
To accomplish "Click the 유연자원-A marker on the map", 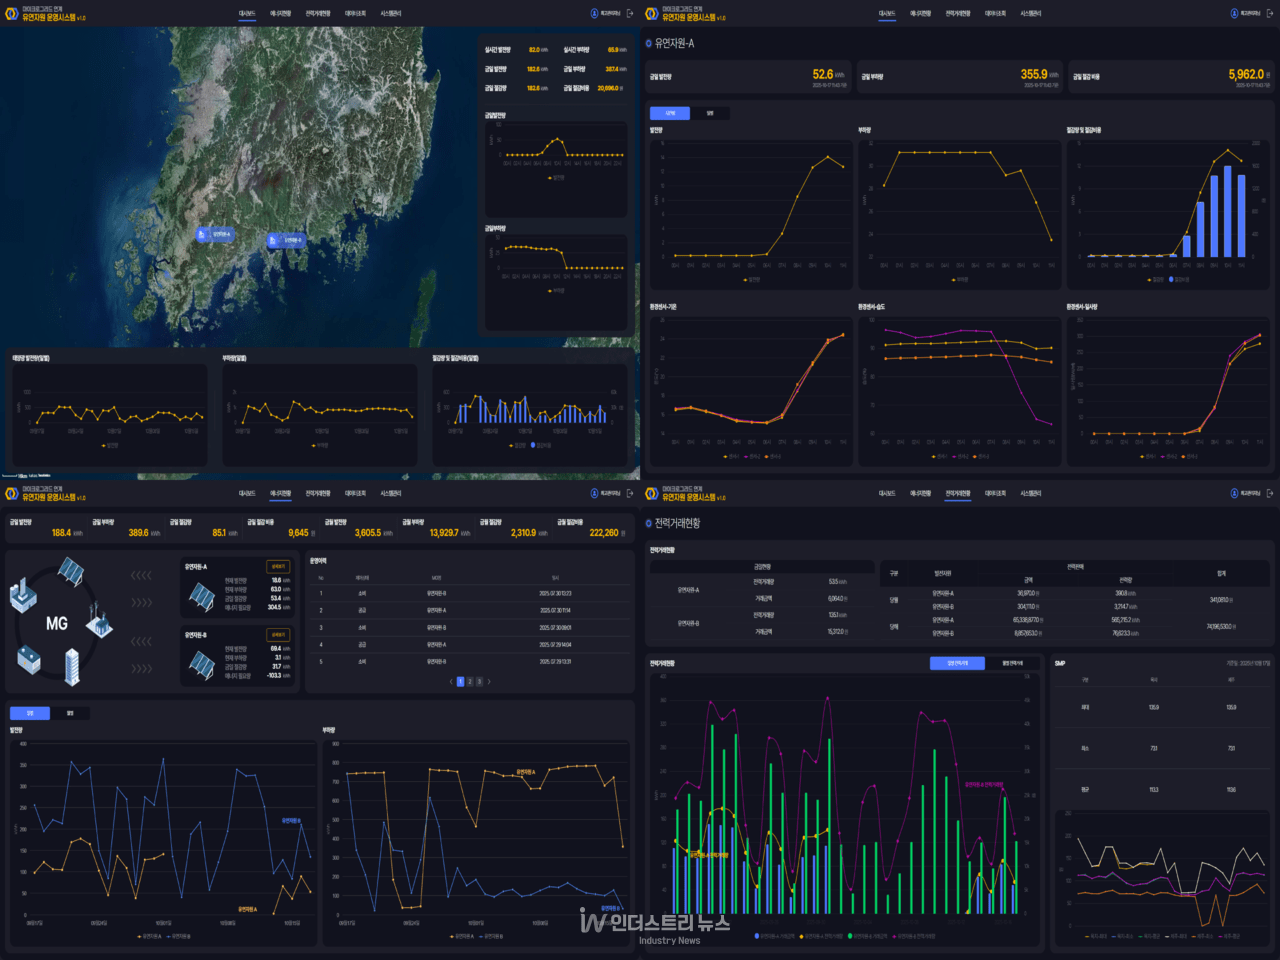I will tap(215, 234).
